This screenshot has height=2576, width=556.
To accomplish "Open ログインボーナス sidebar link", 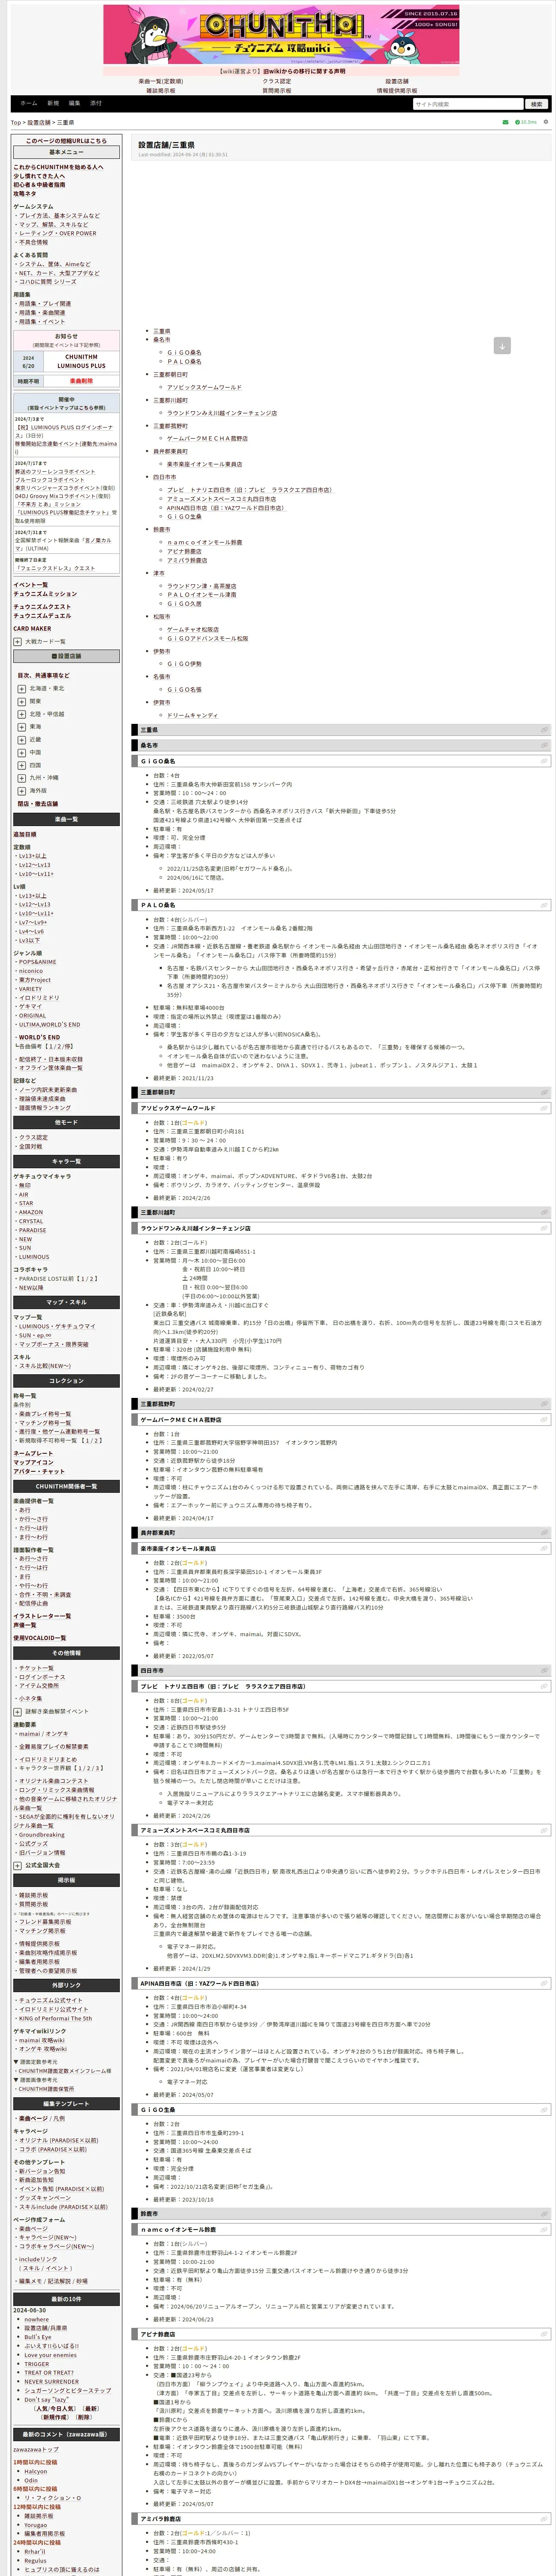I will coord(42,1677).
